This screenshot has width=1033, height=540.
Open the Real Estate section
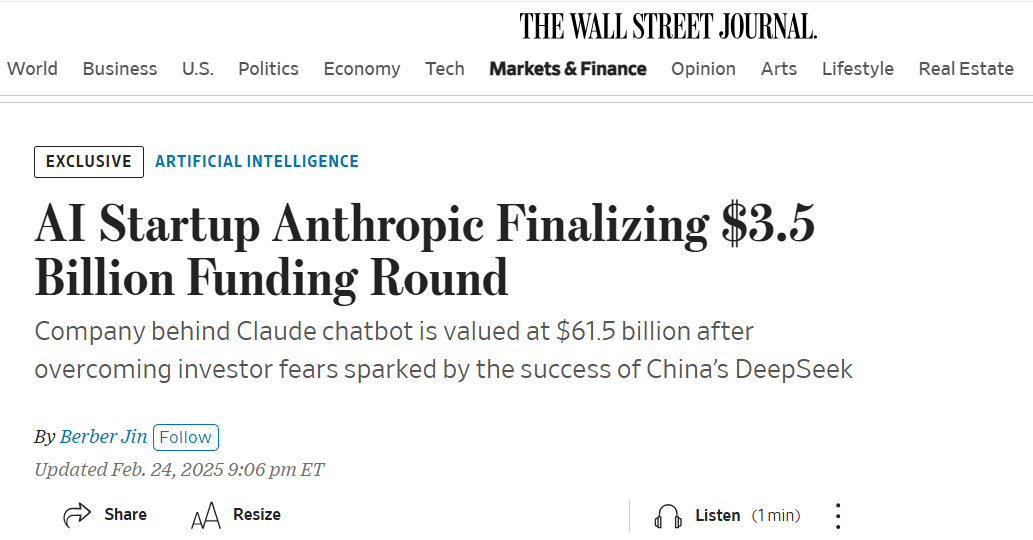point(965,69)
